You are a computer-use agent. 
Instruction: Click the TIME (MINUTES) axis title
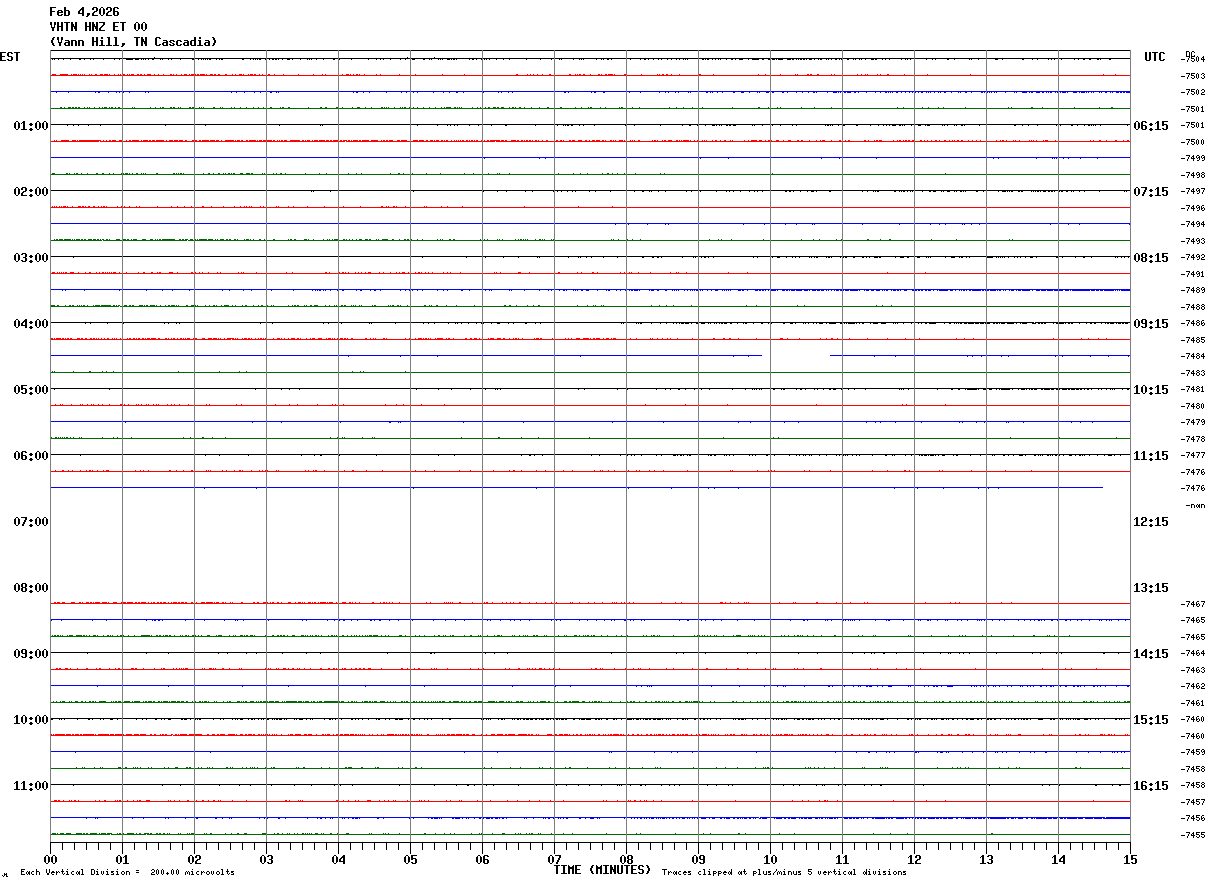point(602,870)
